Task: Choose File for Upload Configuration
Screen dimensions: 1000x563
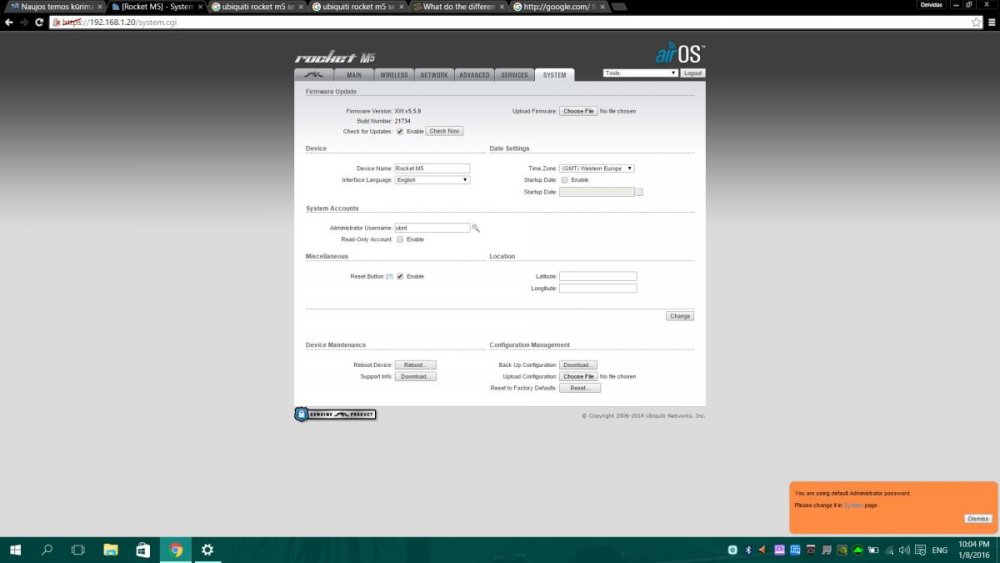Action: (578, 376)
